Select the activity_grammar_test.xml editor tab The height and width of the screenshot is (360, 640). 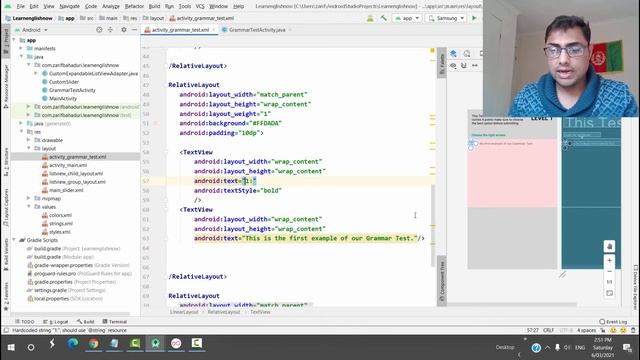pos(180,30)
